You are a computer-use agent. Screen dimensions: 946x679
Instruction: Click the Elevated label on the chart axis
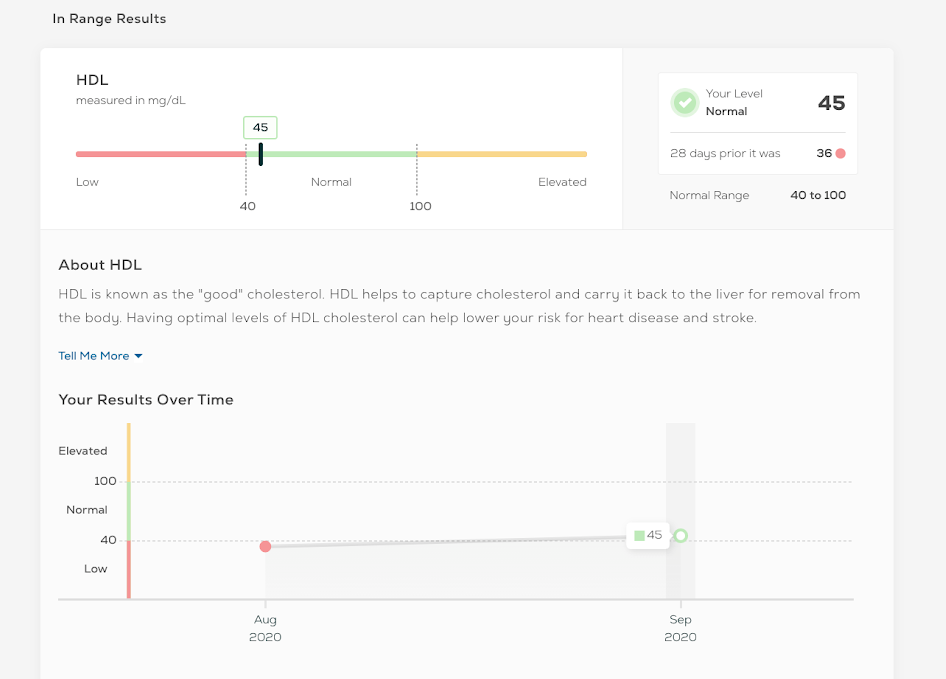[83, 451]
